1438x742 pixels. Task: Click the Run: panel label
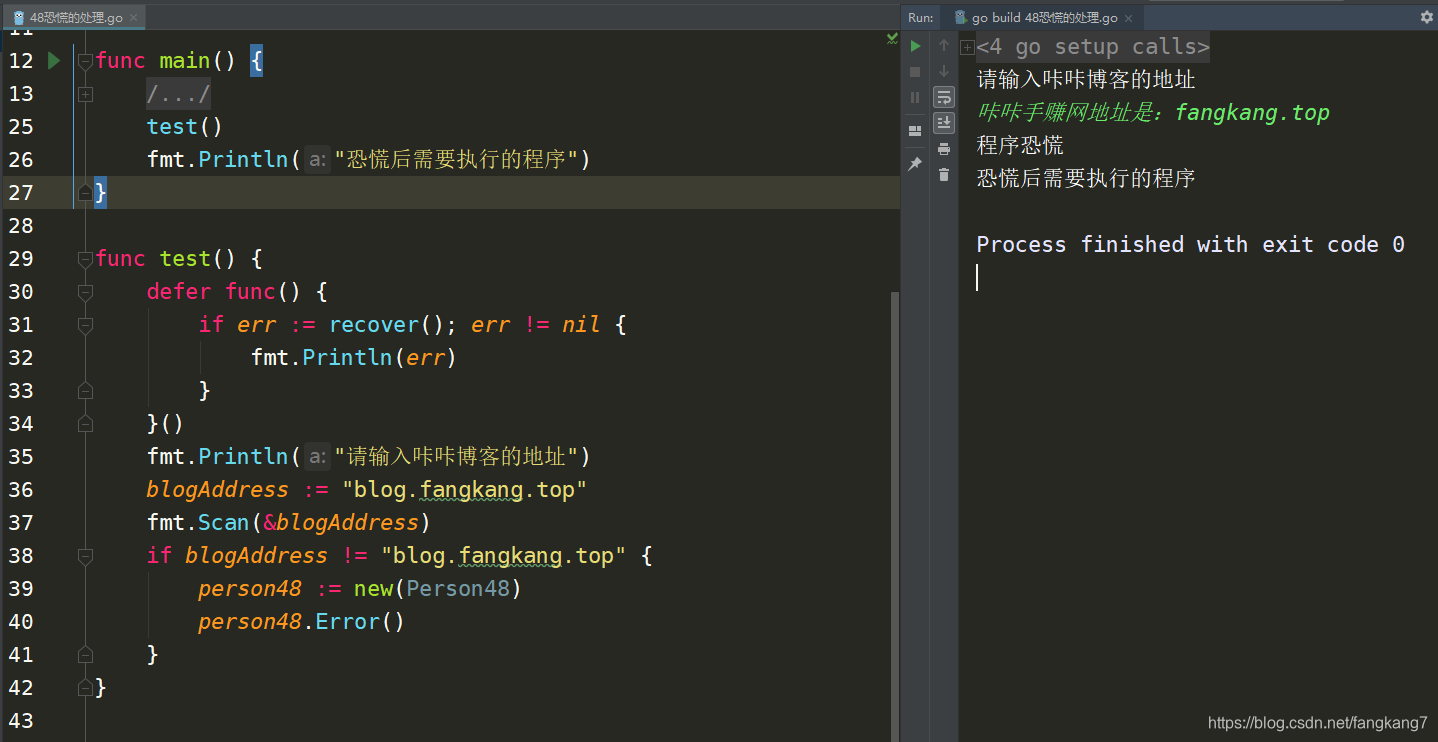[921, 18]
